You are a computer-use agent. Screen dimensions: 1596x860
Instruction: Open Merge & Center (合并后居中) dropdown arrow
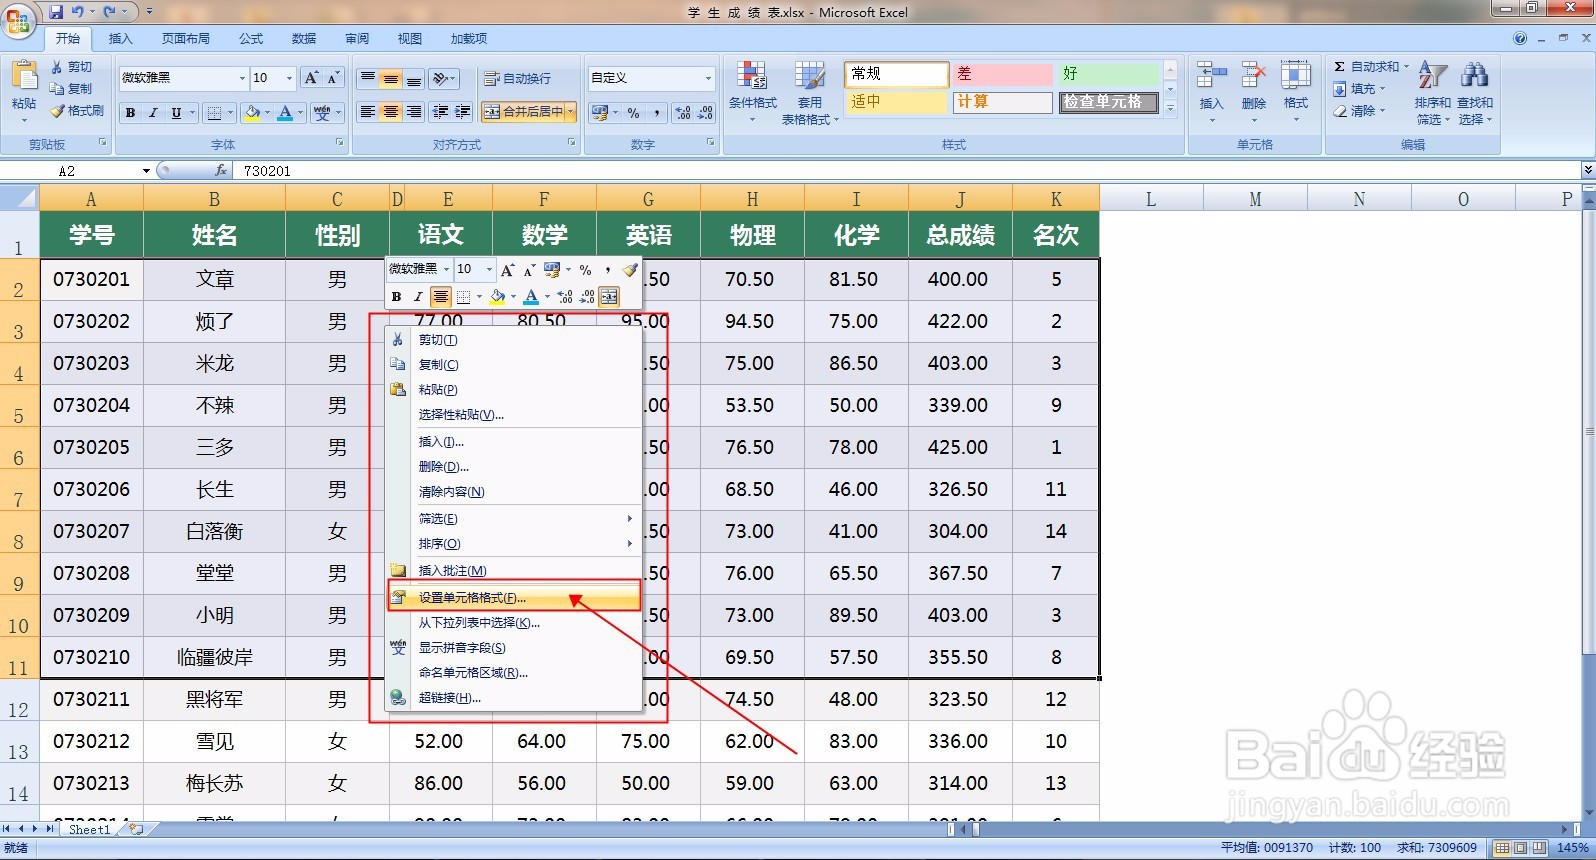pos(571,112)
